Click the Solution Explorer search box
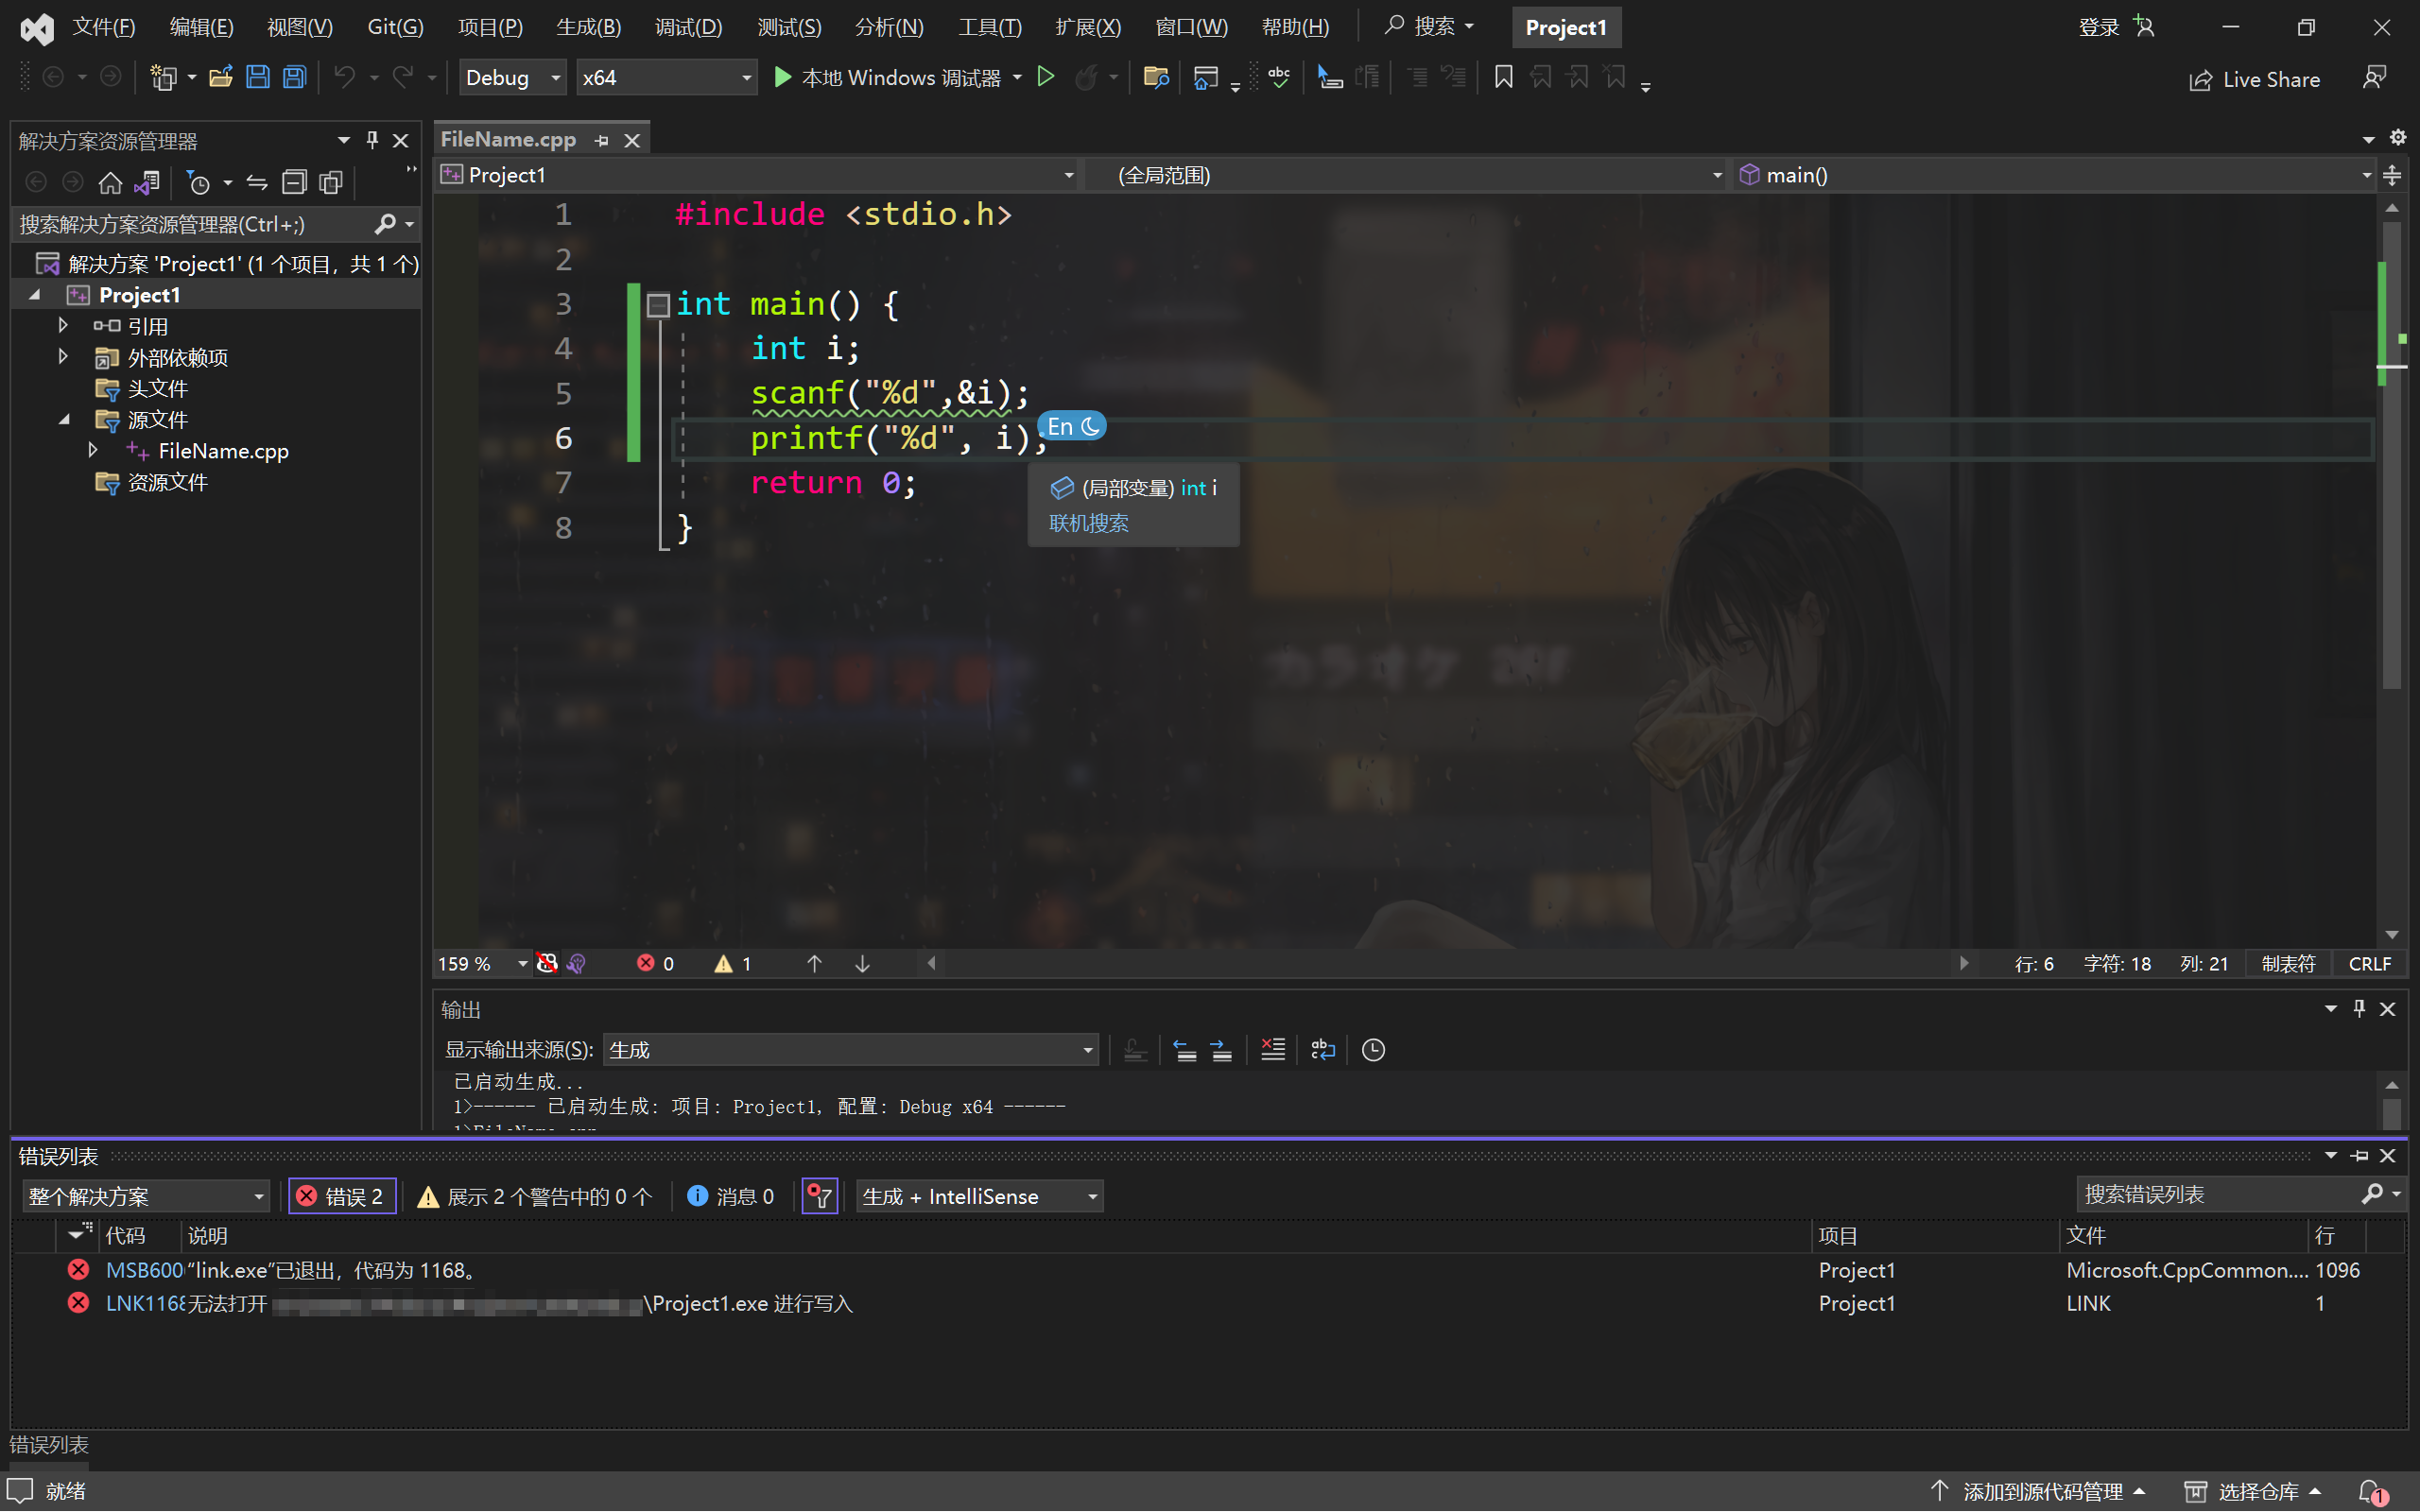The width and height of the screenshot is (2420, 1512). [x=195, y=224]
